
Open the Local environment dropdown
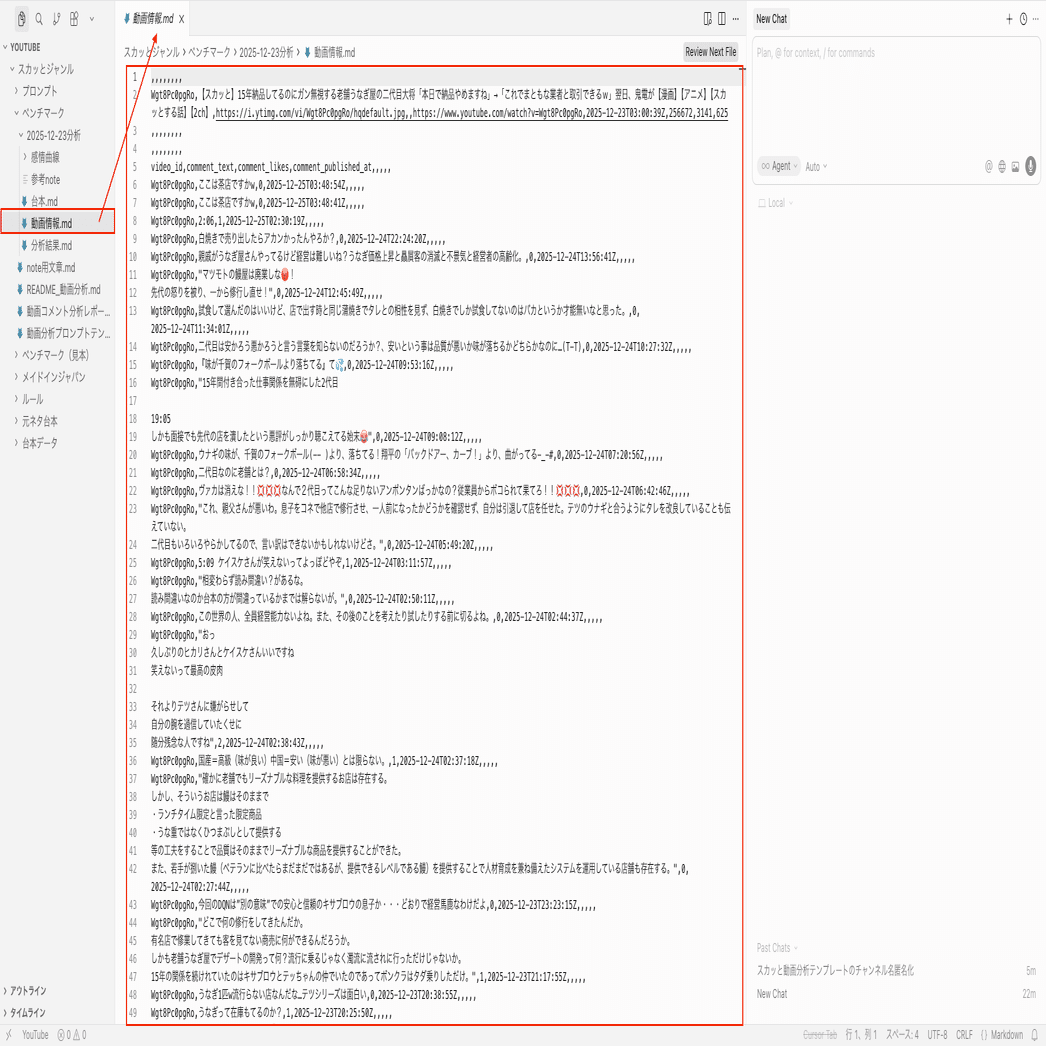pos(776,203)
